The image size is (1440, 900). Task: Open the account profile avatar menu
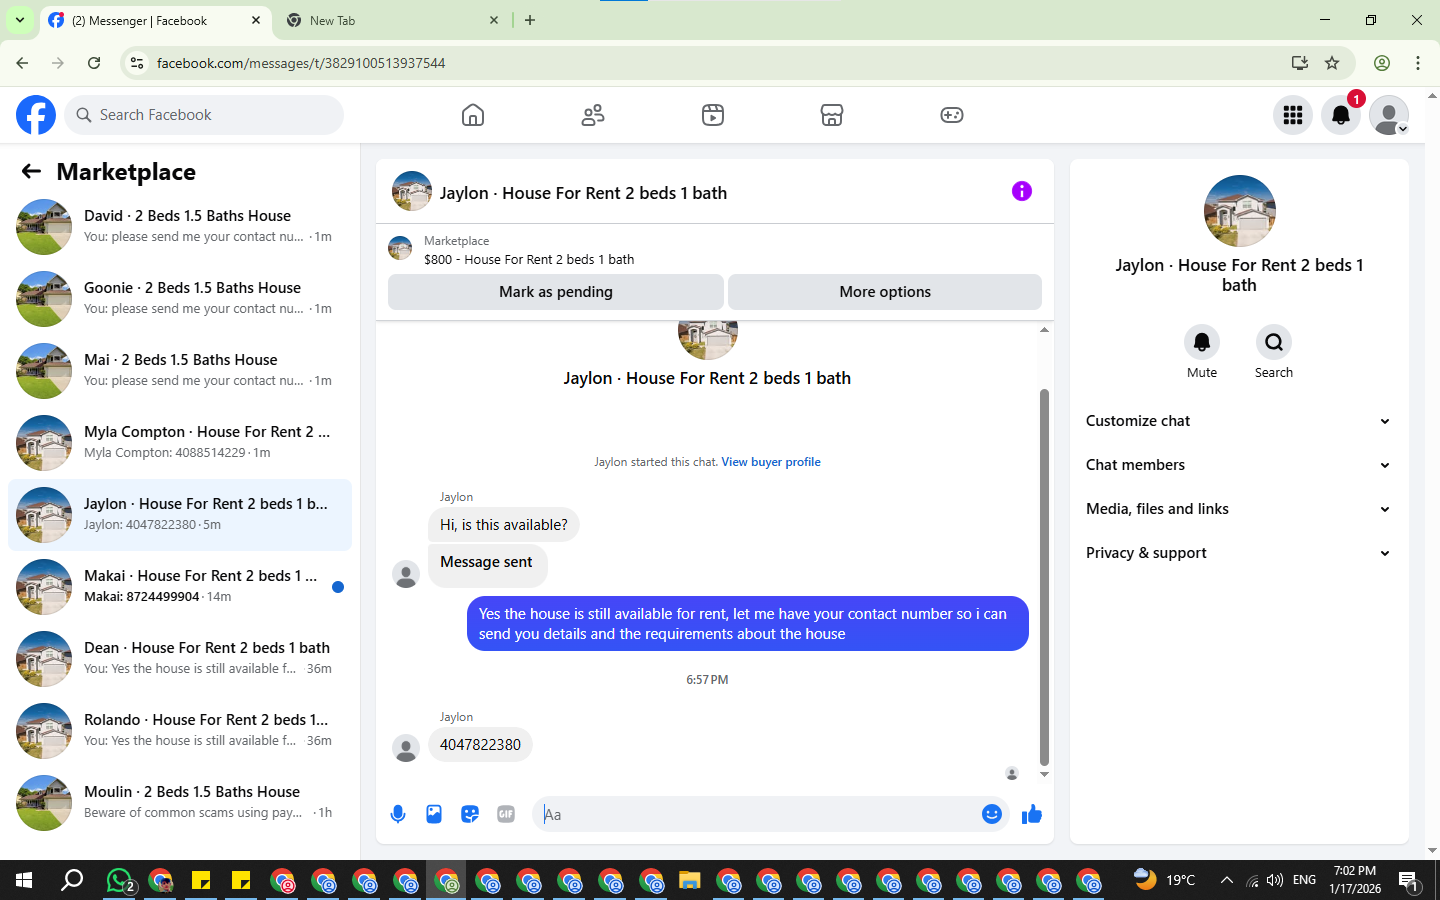click(x=1389, y=115)
